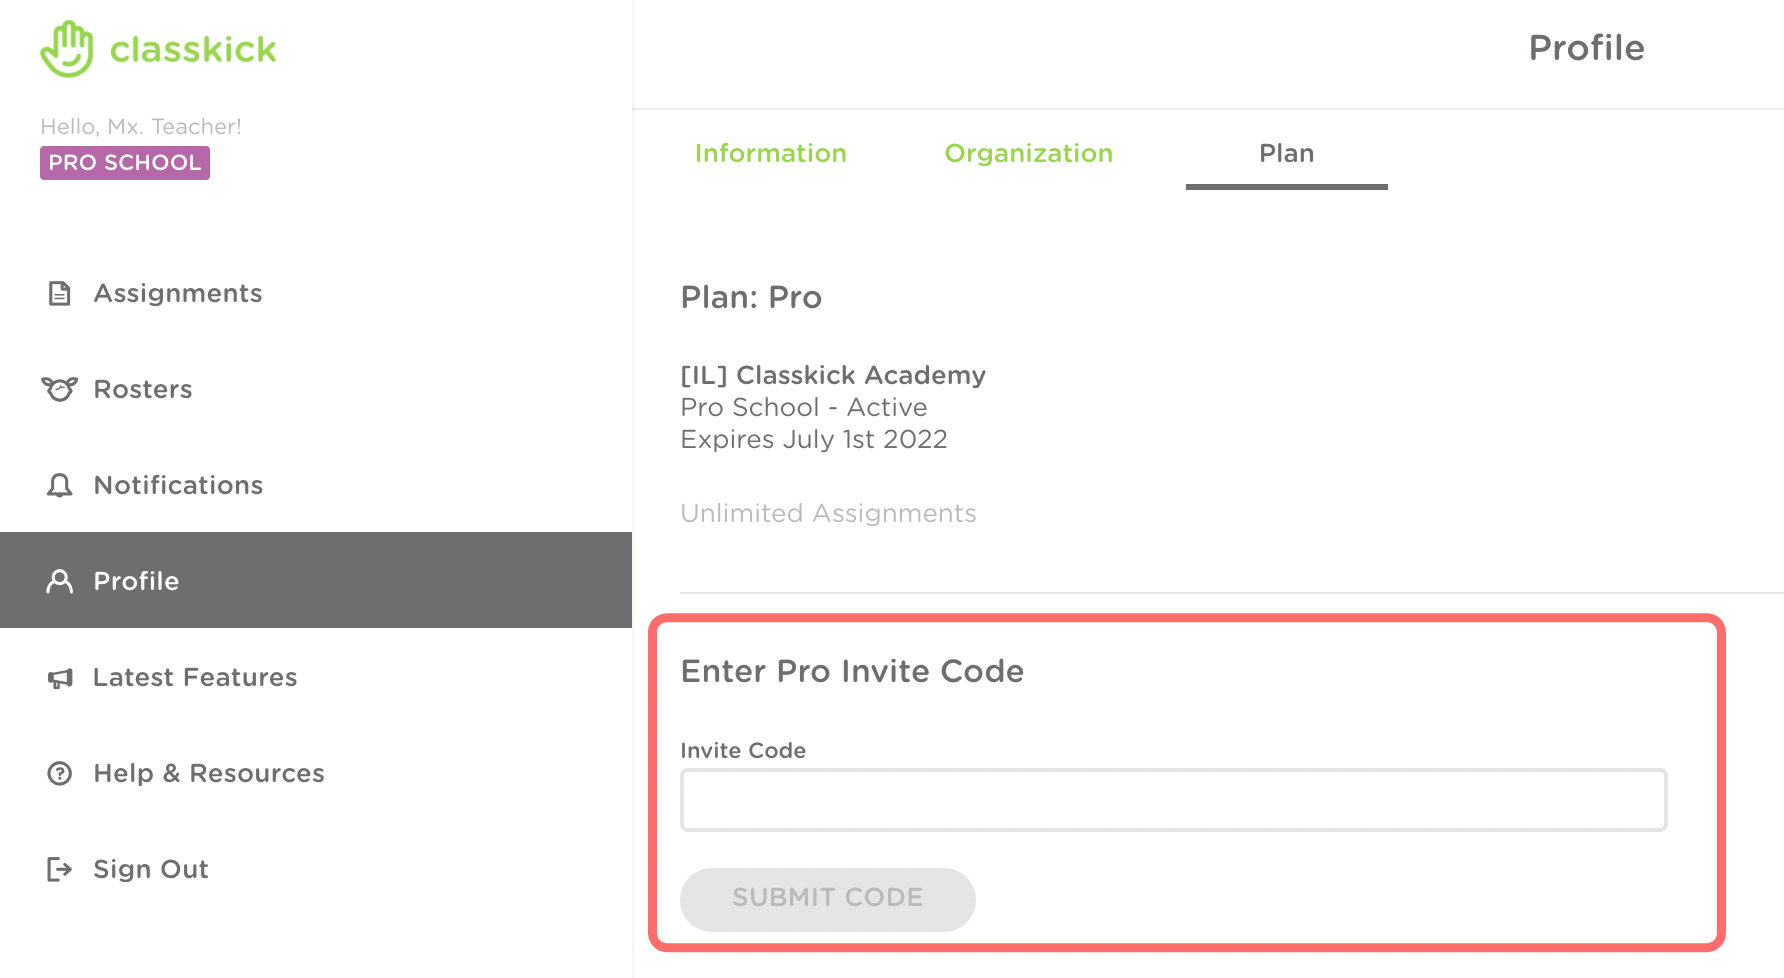Image resolution: width=1784 pixels, height=978 pixels.
Task: Open Help & Resources menu item
Action: pos(209,773)
